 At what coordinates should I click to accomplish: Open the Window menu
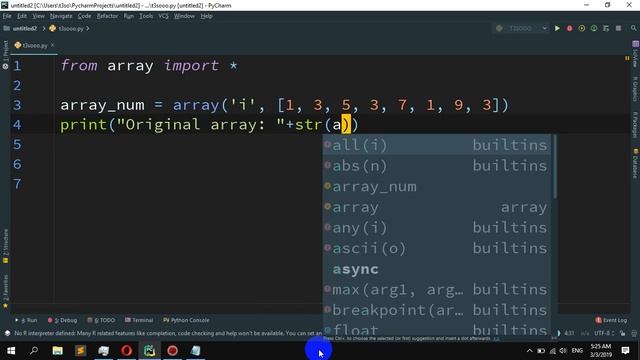(184, 16)
